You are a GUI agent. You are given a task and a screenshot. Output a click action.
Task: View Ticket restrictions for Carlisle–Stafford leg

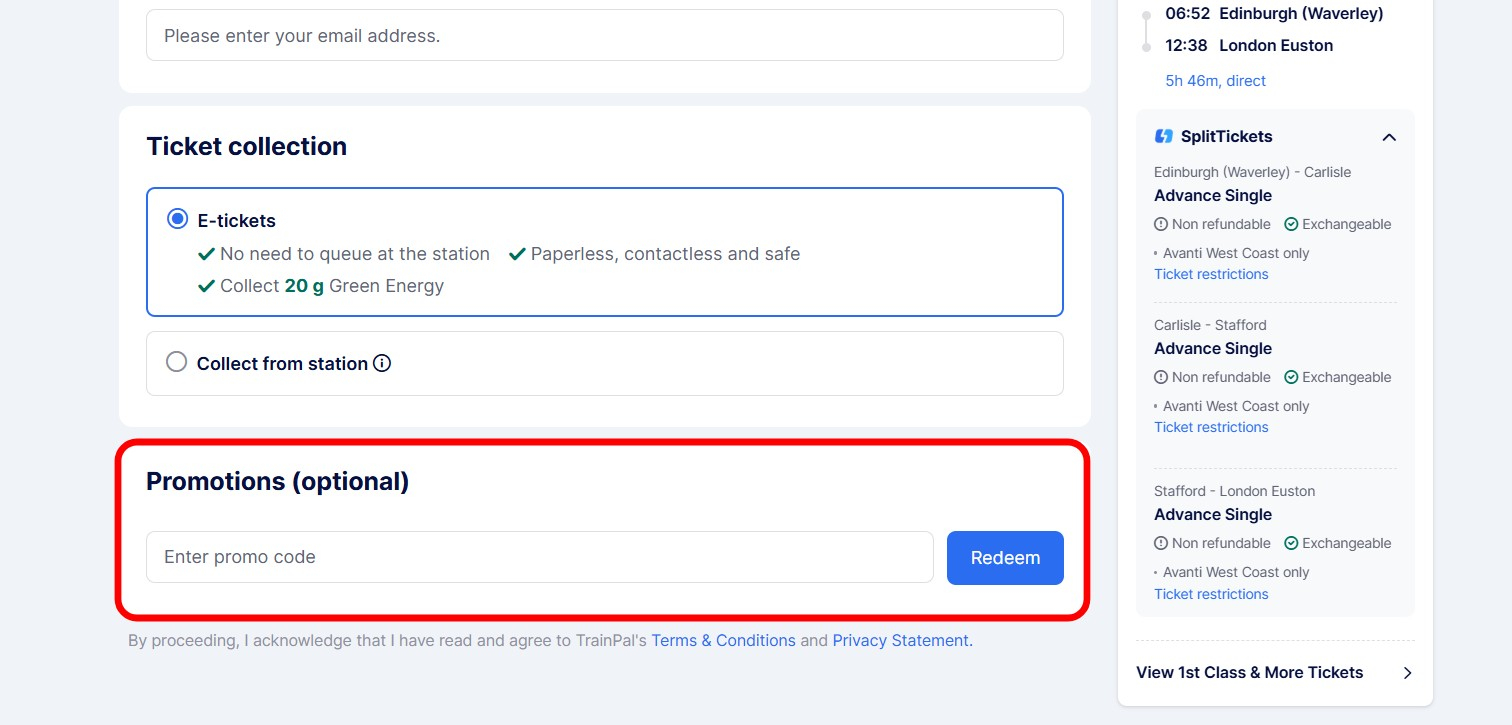[x=1211, y=427]
